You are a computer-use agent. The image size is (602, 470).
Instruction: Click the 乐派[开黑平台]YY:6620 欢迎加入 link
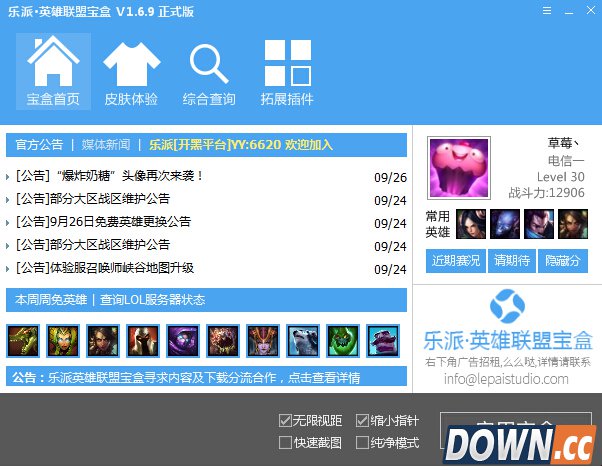pyautogui.click(x=241, y=145)
